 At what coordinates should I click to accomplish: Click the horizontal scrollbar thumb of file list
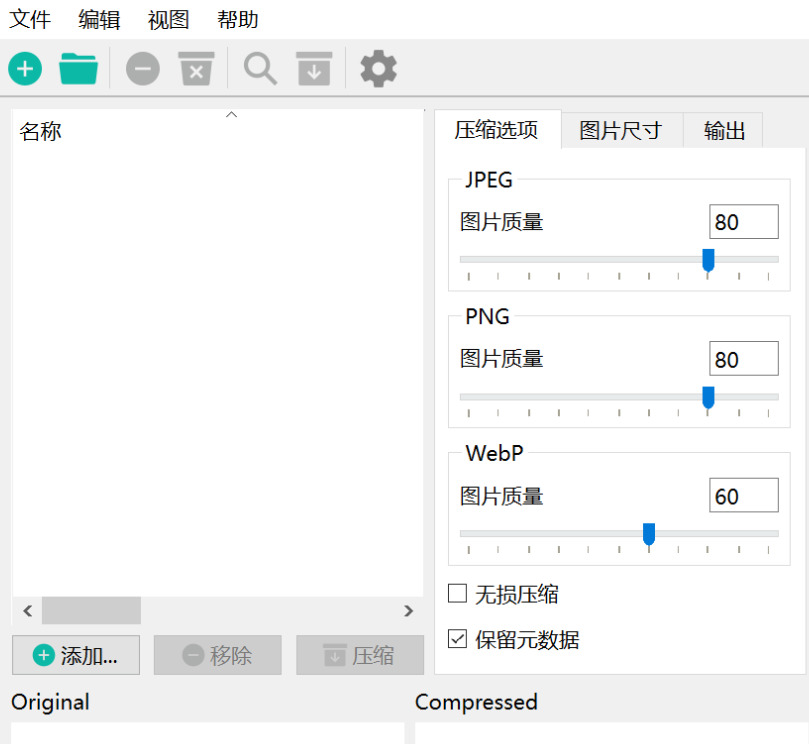pyautogui.click(x=91, y=611)
